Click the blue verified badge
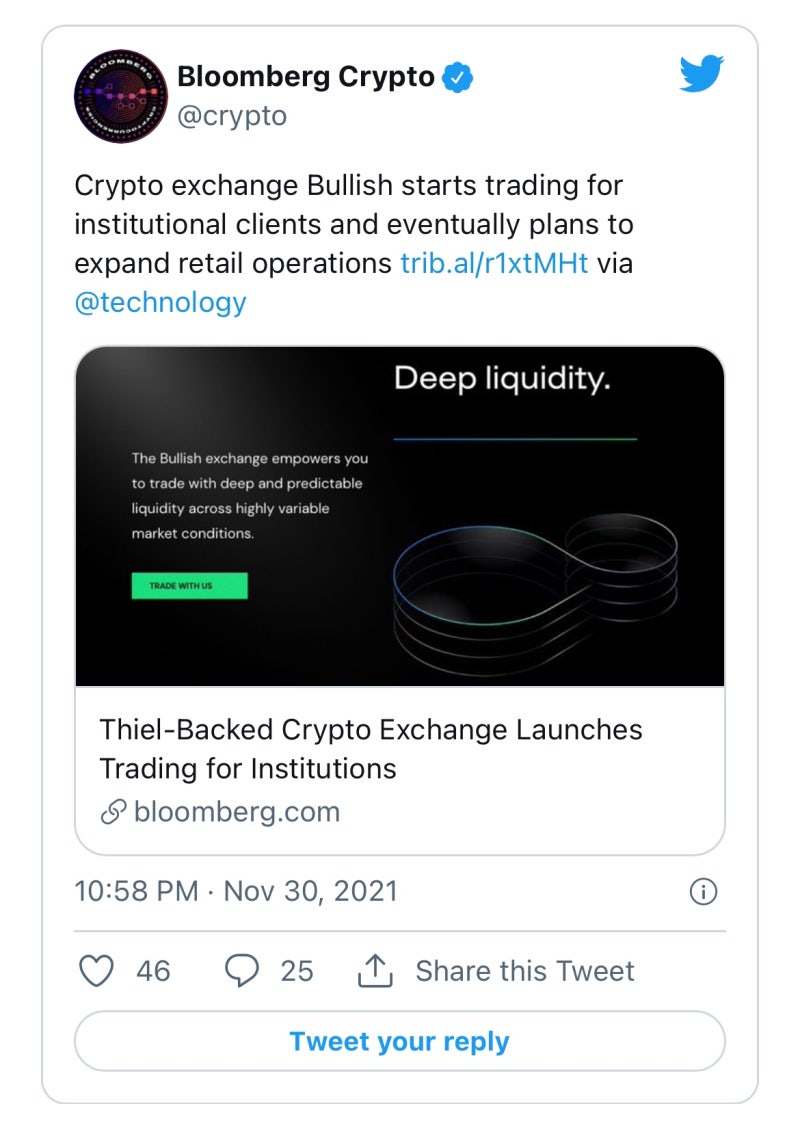This screenshot has height=1121, width=800. [459, 77]
